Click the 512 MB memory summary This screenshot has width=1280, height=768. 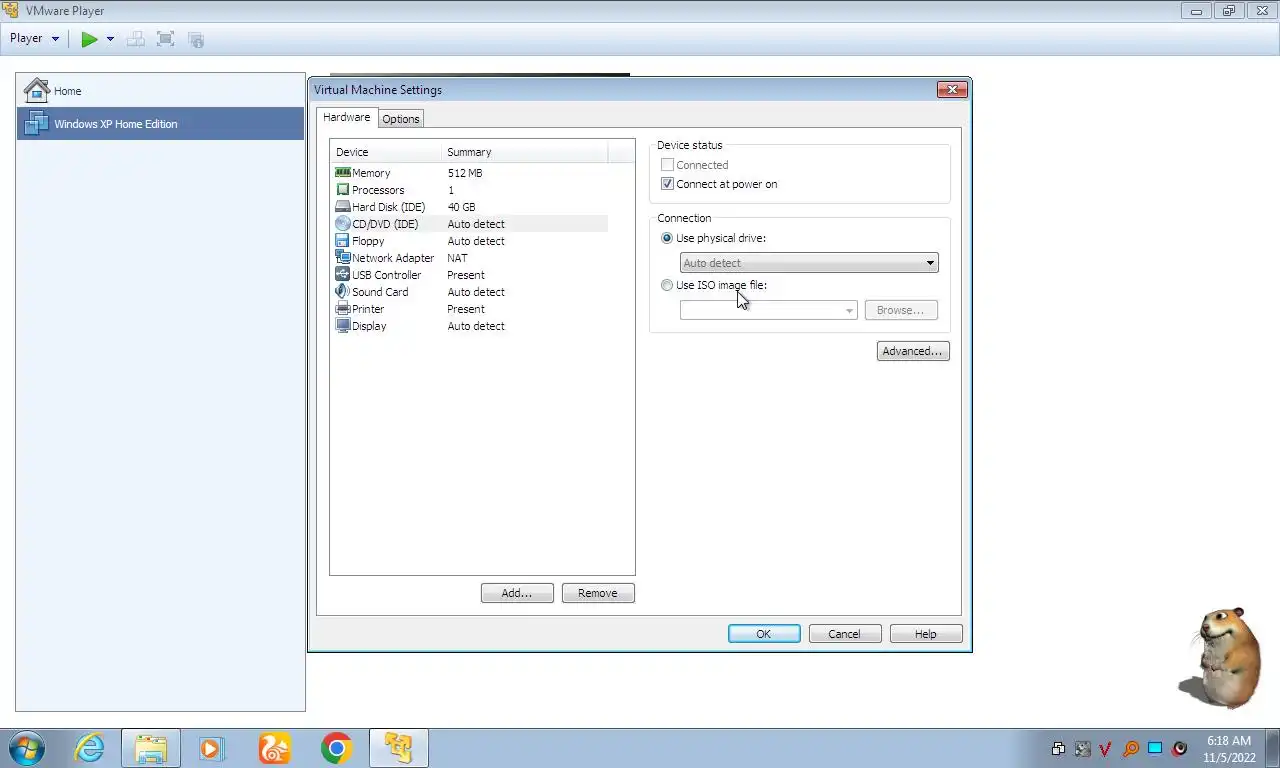[465, 173]
